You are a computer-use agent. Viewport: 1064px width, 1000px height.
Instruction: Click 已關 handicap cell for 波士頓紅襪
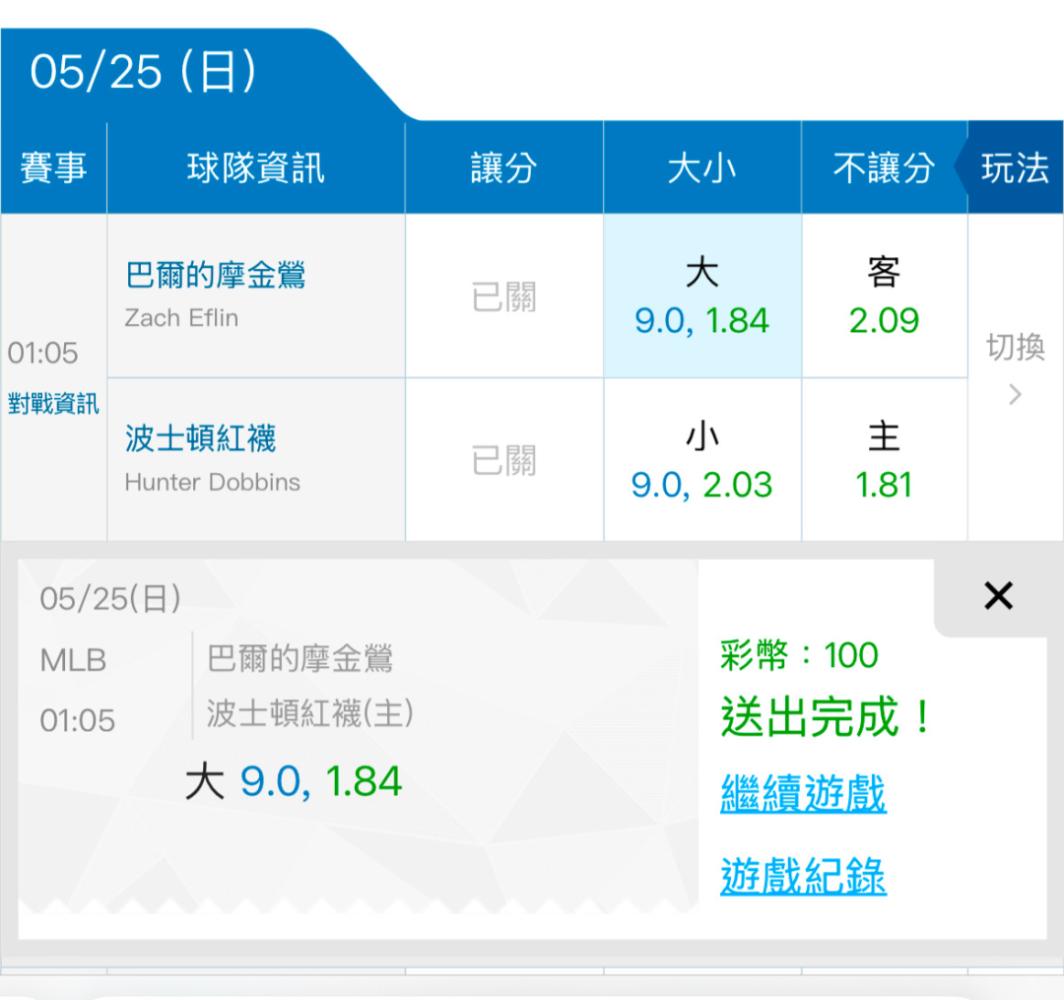coord(504,461)
